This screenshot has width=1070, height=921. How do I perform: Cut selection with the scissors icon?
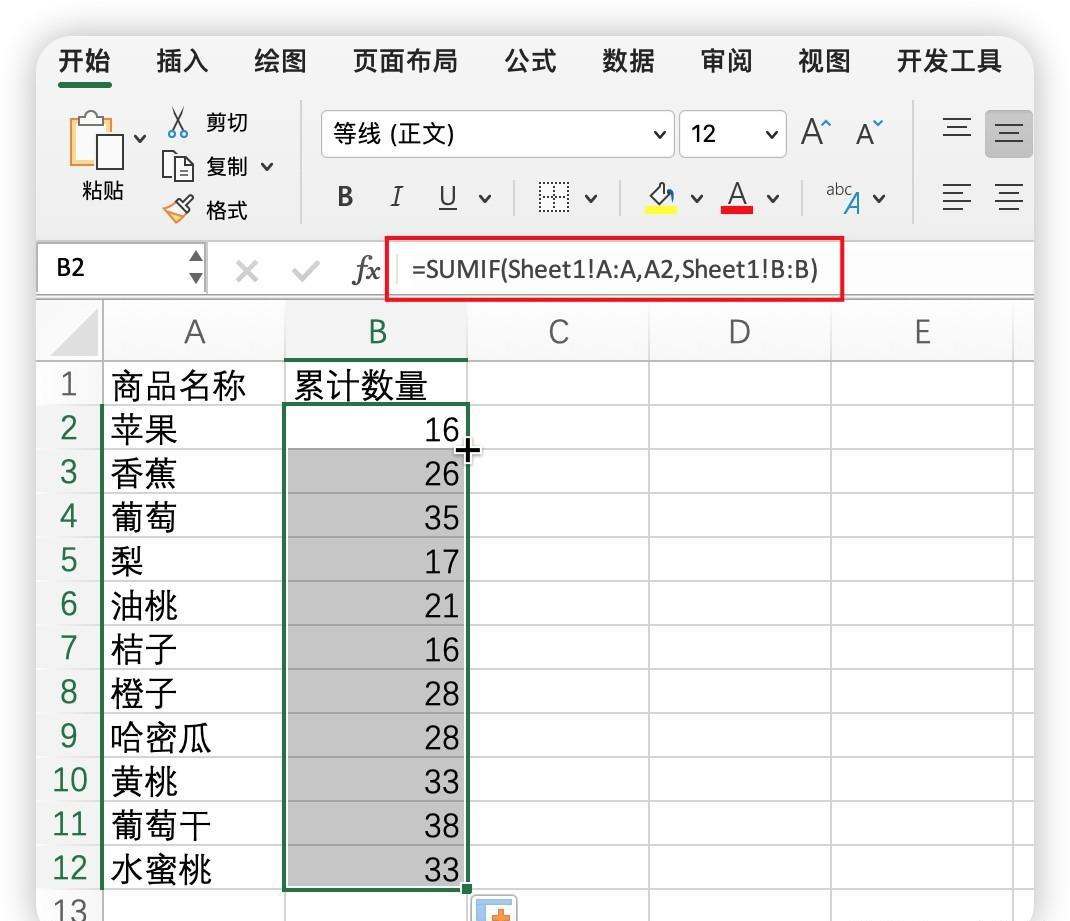pyautogui.click(x=177, y=123)
